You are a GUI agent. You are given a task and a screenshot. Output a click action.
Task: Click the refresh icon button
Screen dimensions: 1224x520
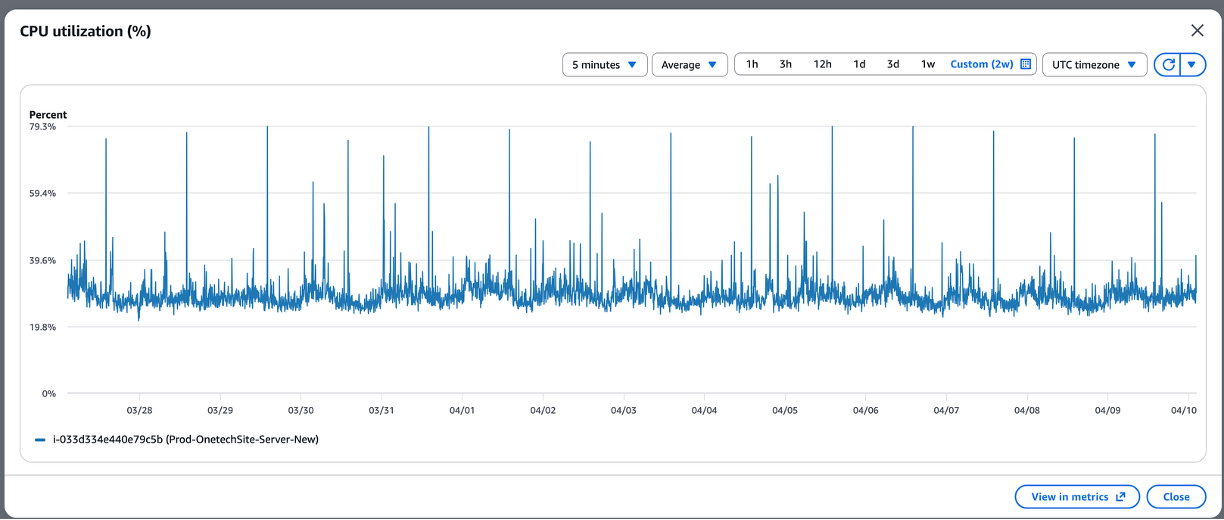(x=1167, y=65)
